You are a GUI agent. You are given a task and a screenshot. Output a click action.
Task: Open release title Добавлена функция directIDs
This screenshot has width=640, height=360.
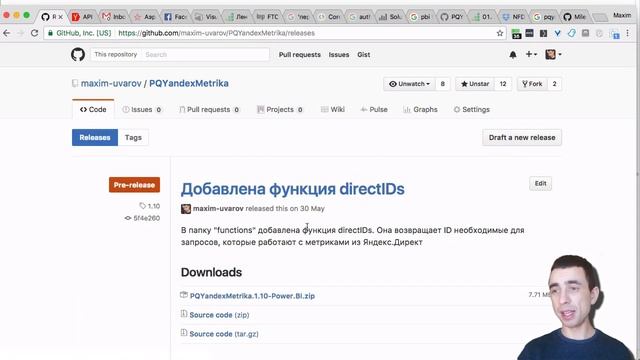point(293,189)
